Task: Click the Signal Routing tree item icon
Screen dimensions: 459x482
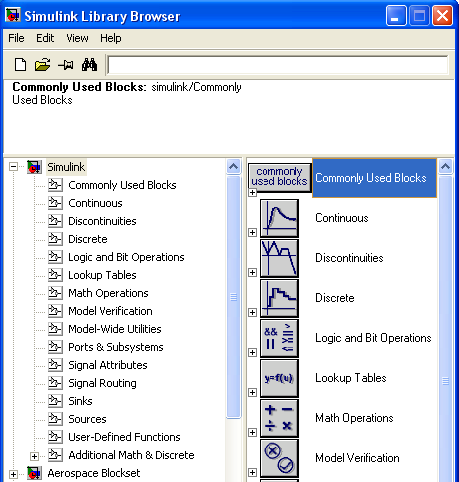Action: (x=55, y=382)
